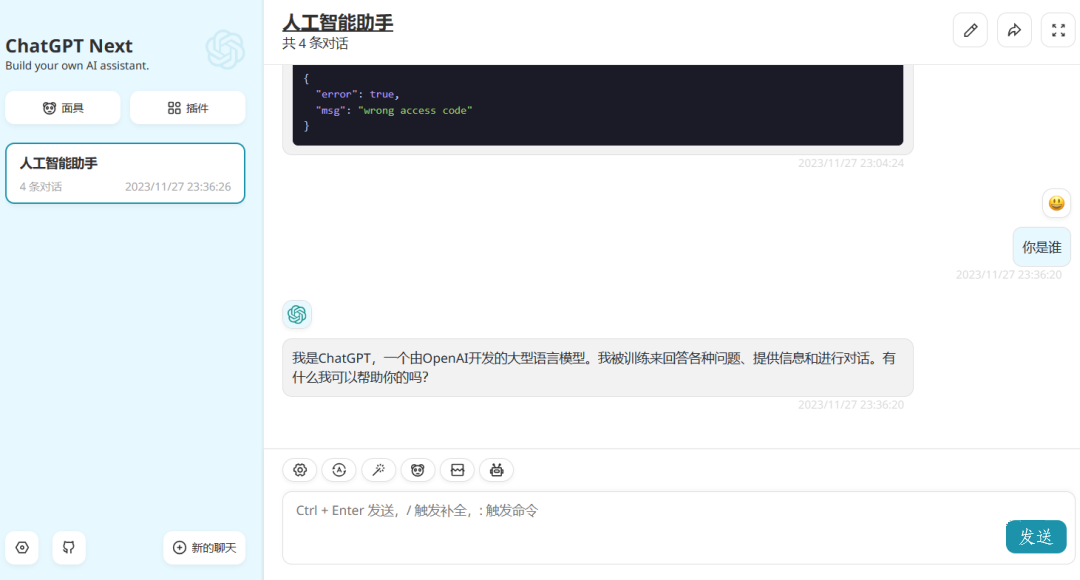Toggle fullscreen with expand icon

(x=1058, y=30)
